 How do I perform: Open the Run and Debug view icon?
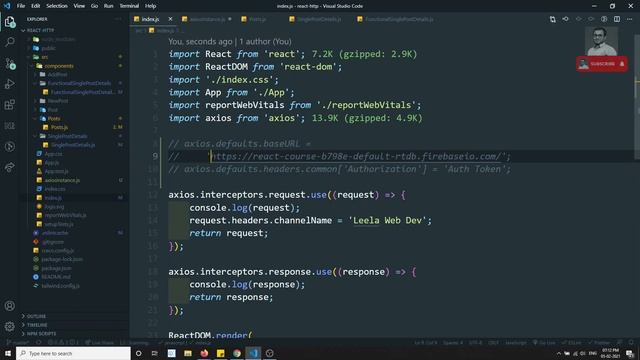click(9, 84)
